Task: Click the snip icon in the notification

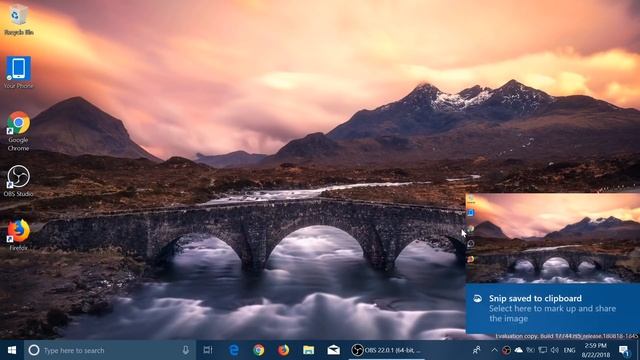Action: point(478,299)
